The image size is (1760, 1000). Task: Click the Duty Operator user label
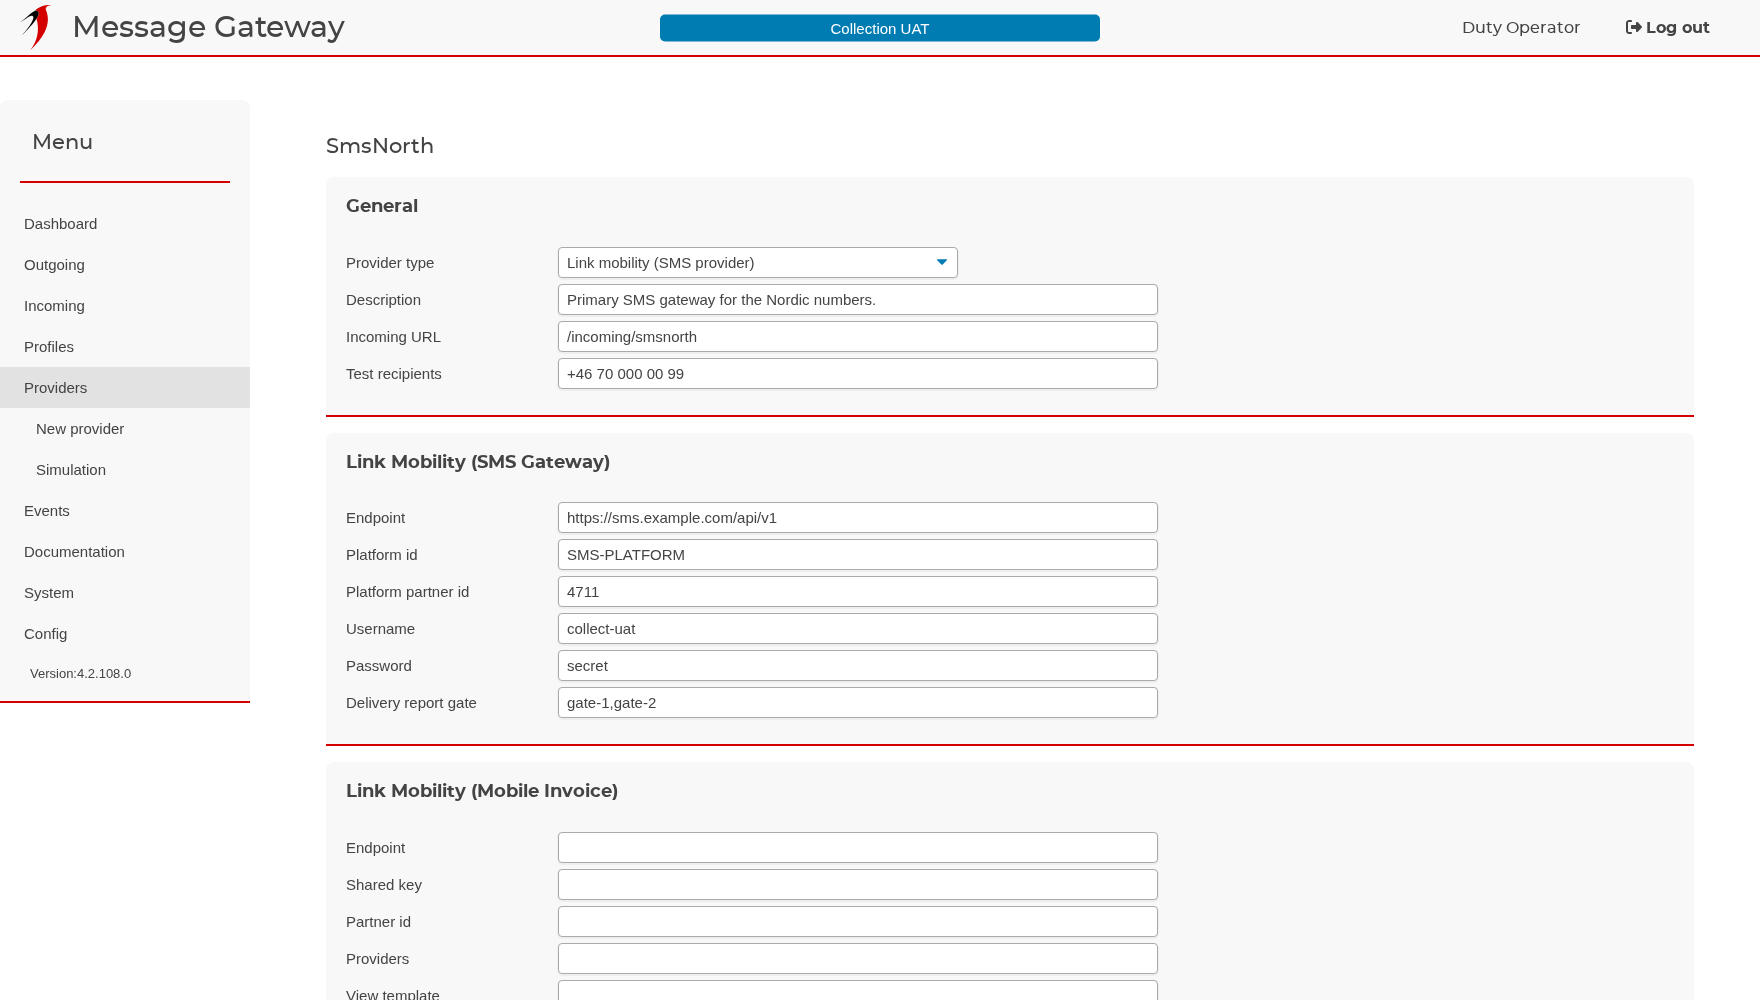pyautogui.click(x=1521, y=28)
